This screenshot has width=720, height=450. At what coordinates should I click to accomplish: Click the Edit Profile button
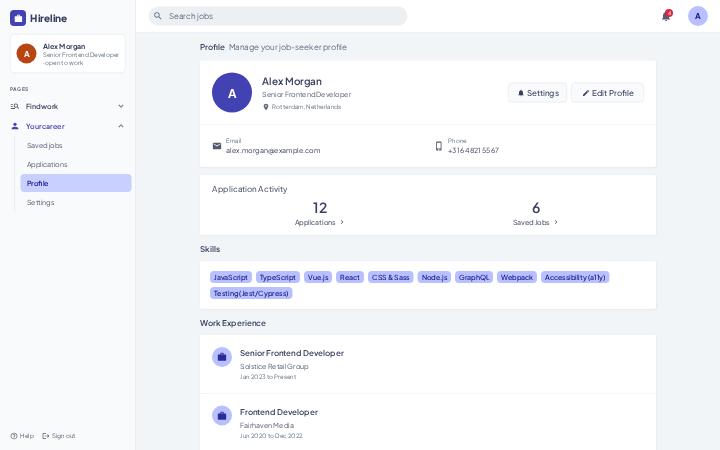(x=608, y=93)
